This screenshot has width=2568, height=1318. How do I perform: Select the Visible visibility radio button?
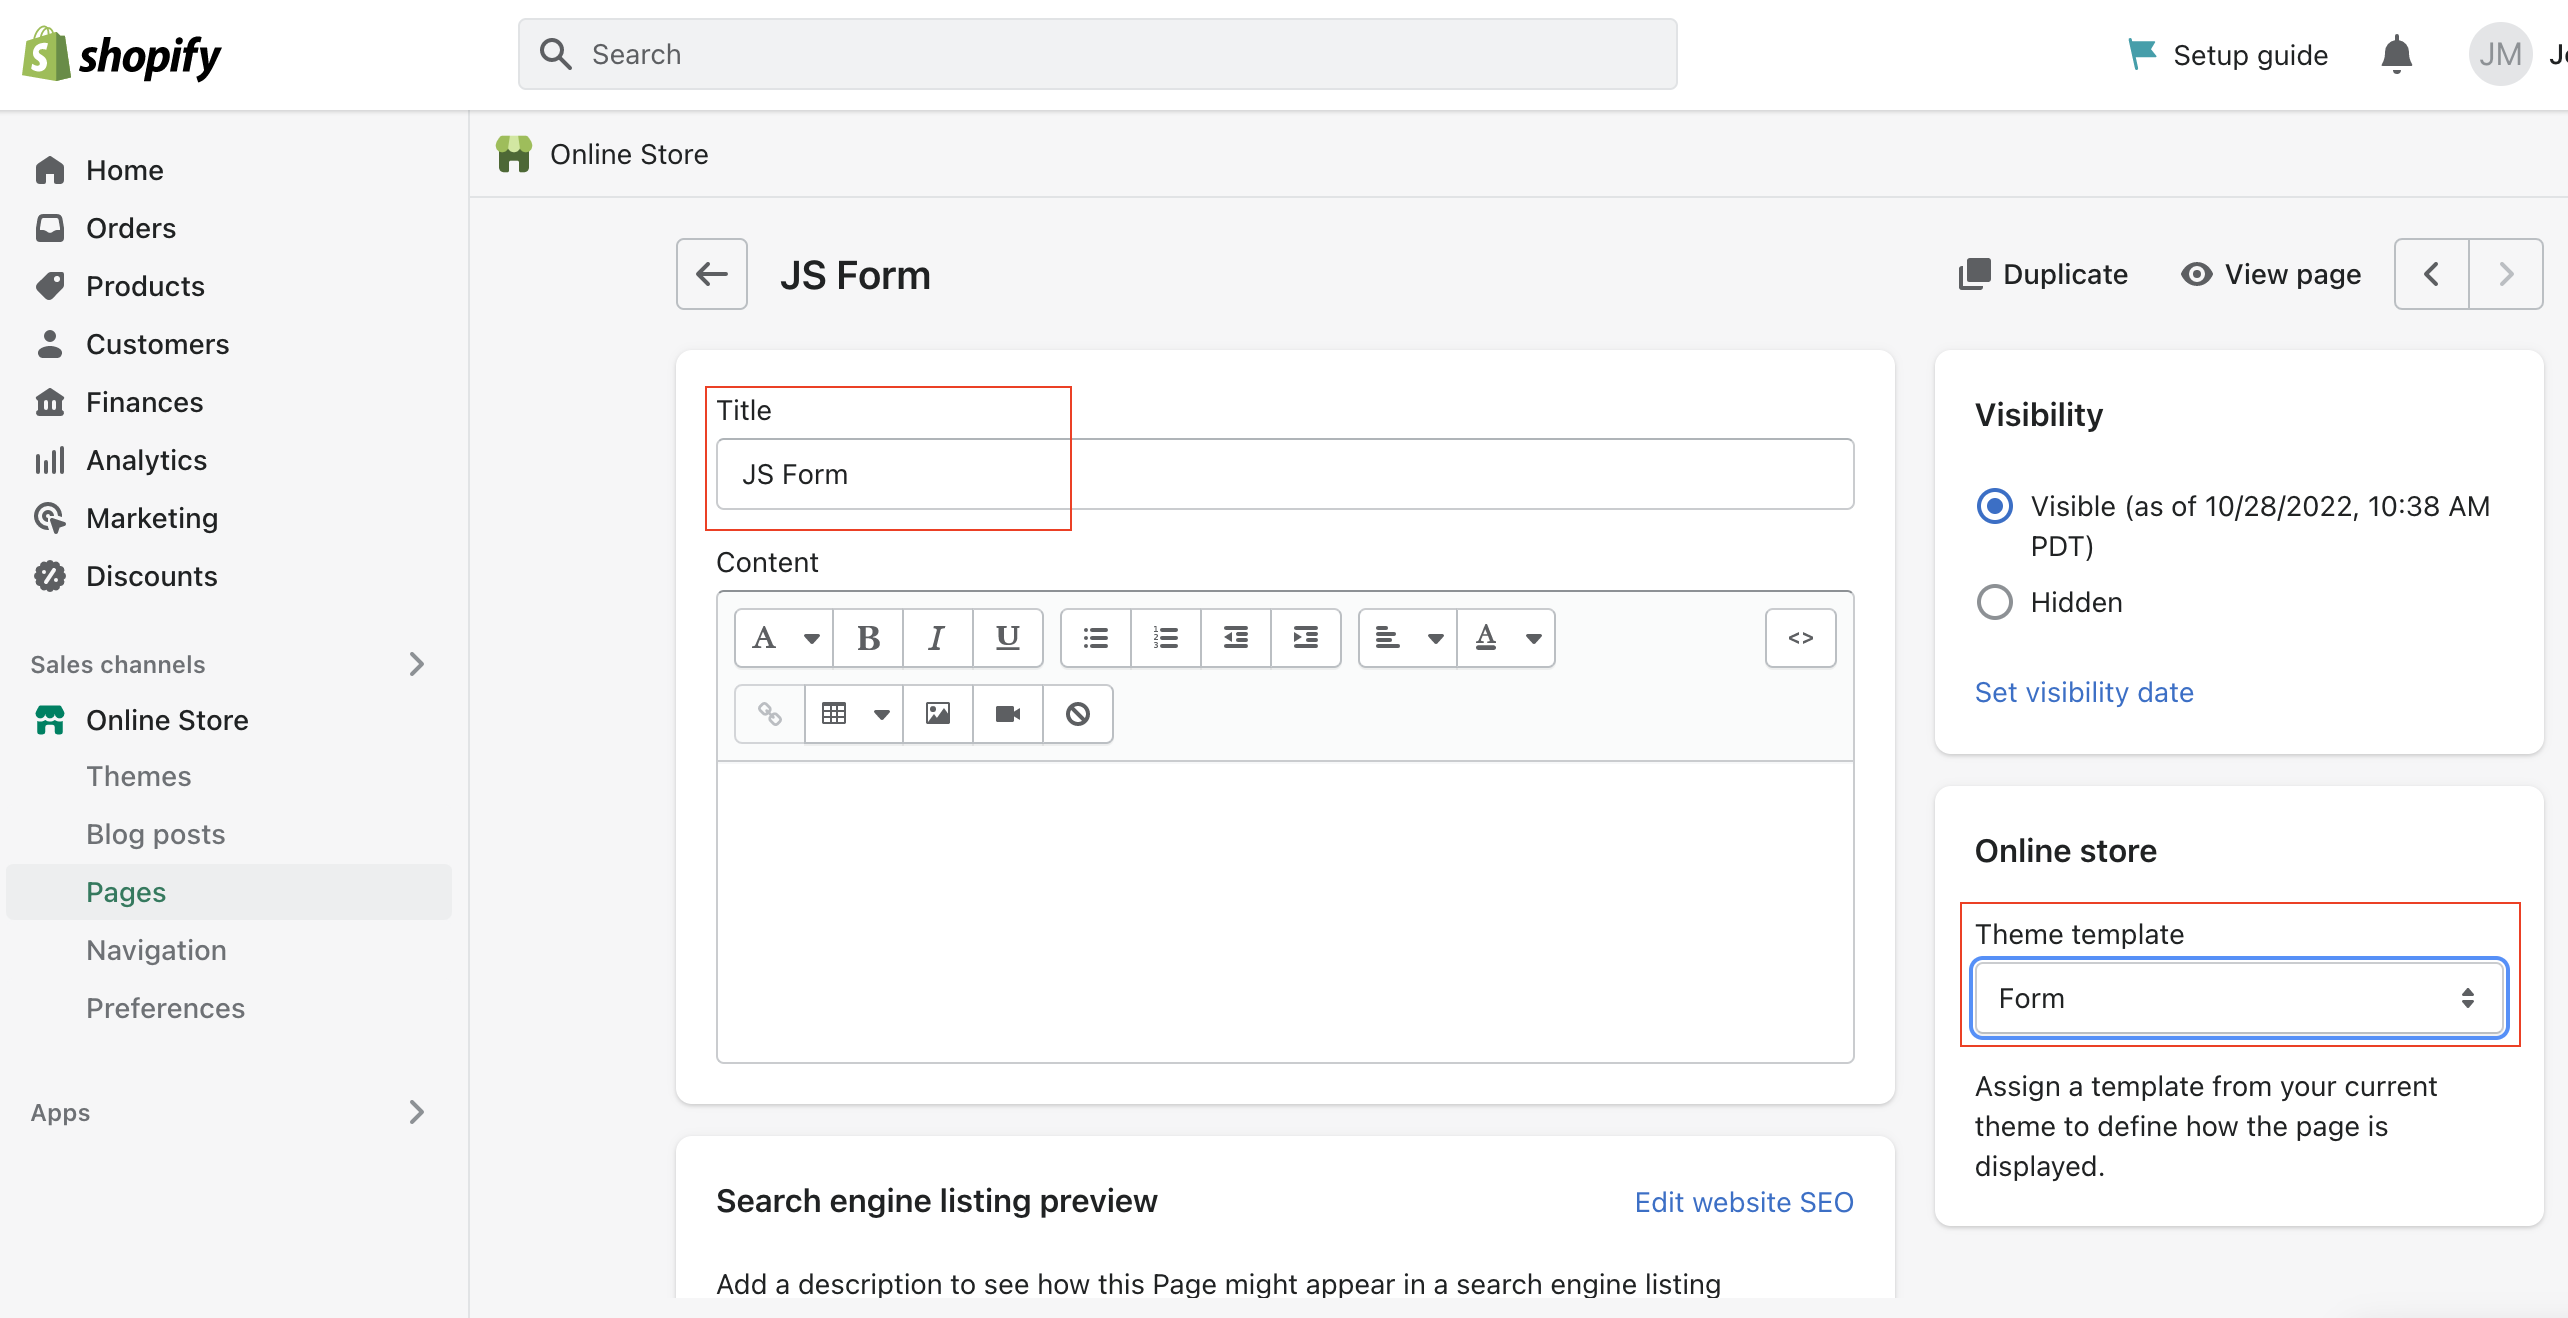point(1995,506)
